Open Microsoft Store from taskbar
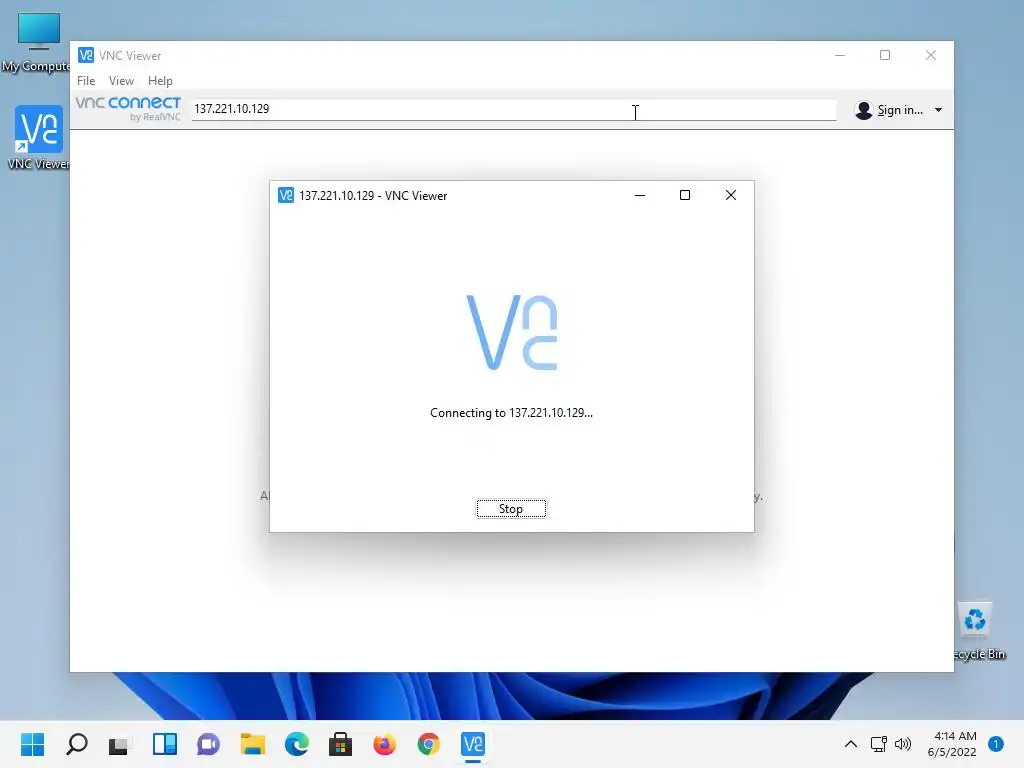This screenshot has height=768, width=1024. click(x=340, y=744)
